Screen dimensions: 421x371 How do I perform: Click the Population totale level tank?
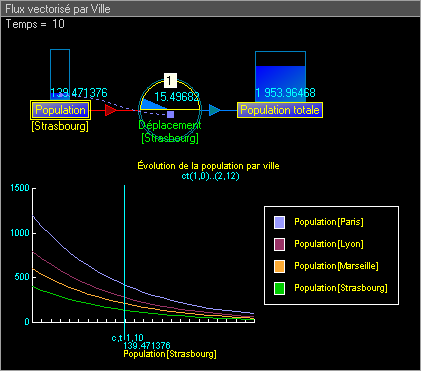coord(280,77)
